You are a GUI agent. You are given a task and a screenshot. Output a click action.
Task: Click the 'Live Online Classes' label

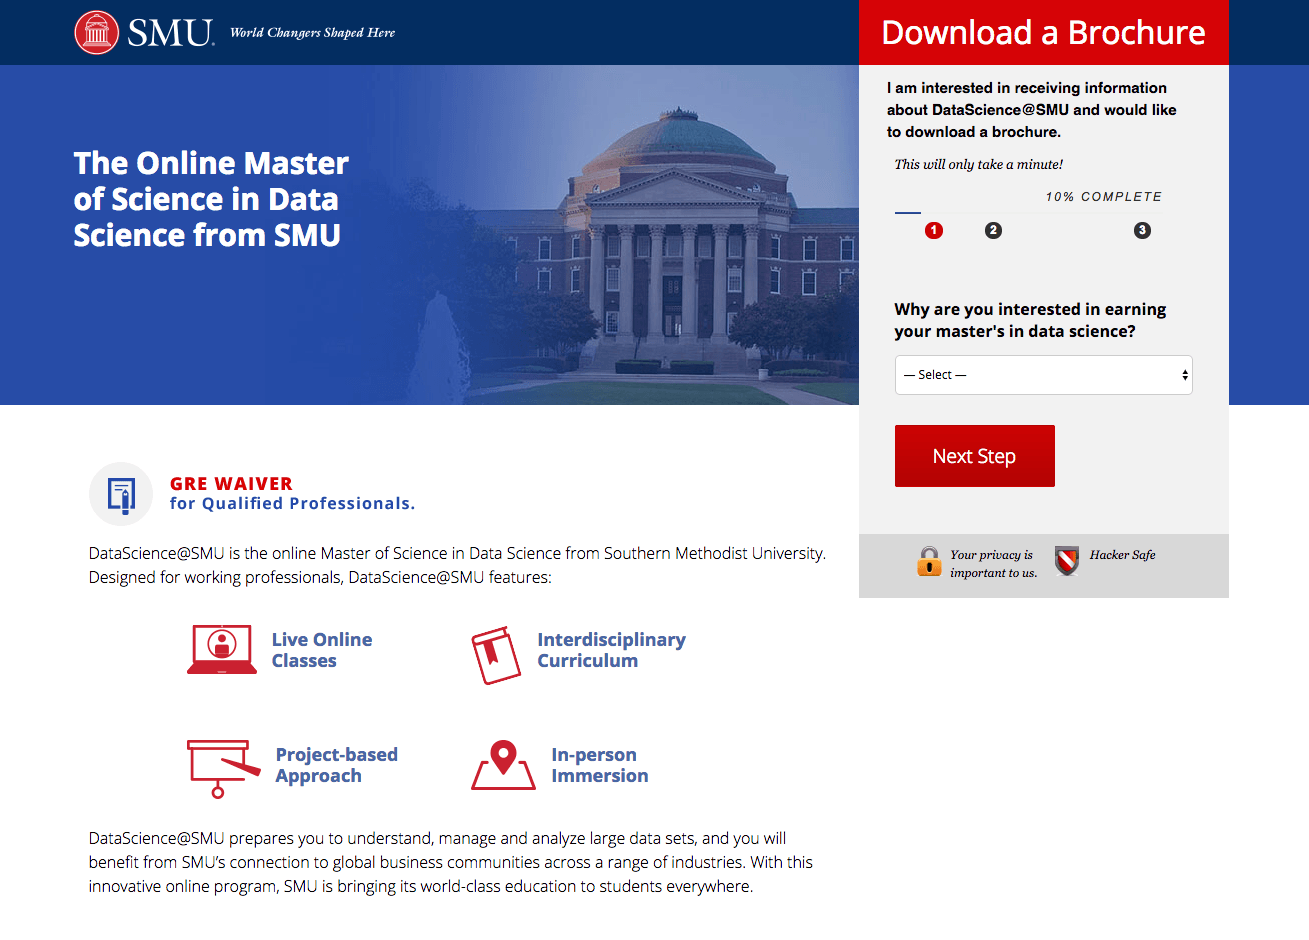point(322,650)
